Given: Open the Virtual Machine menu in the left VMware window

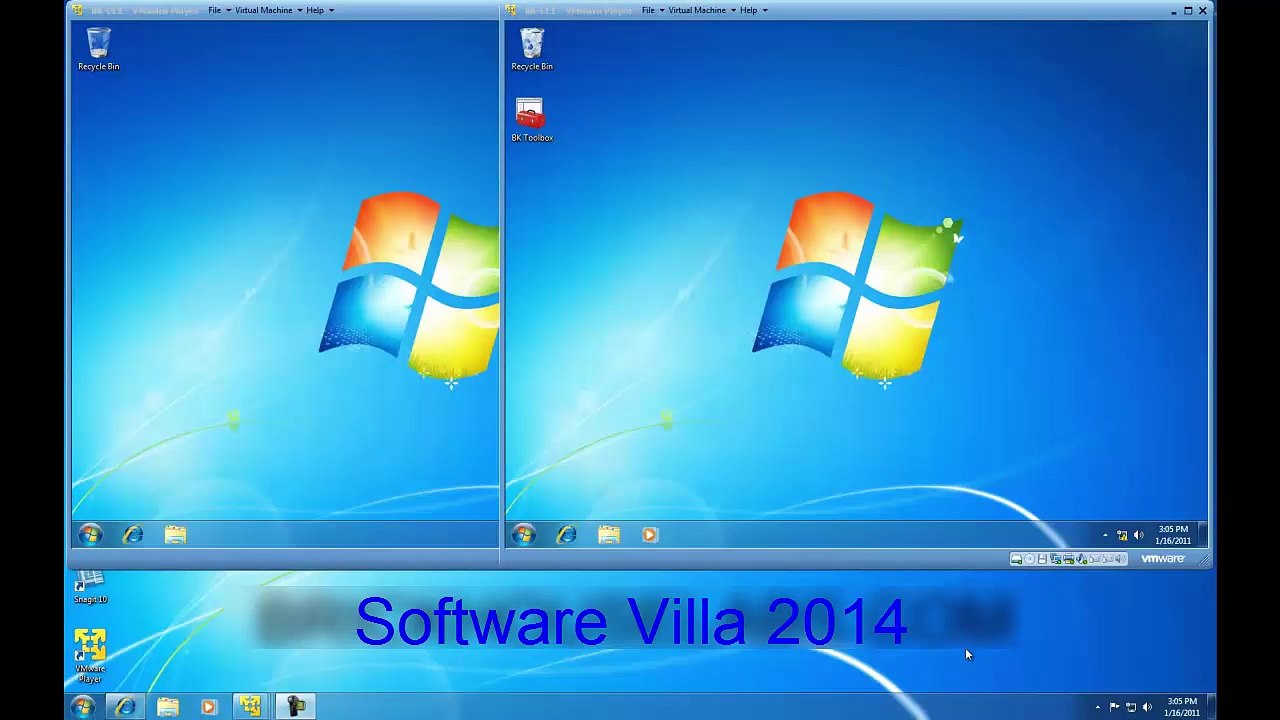Looking at the screenshot, I should 268,10.
